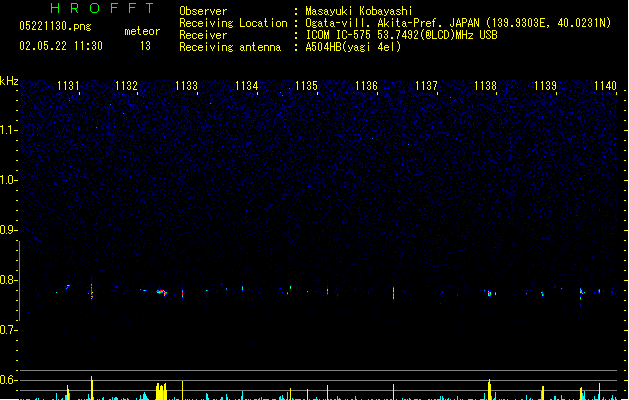This screenshot has width=629, height=400.
Task: Click the Receiving antenna label
Action: [x=230, y=47]
